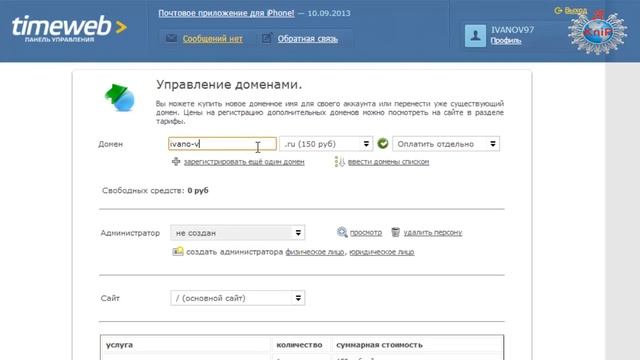Open the iPhone mail app news link

226,13
